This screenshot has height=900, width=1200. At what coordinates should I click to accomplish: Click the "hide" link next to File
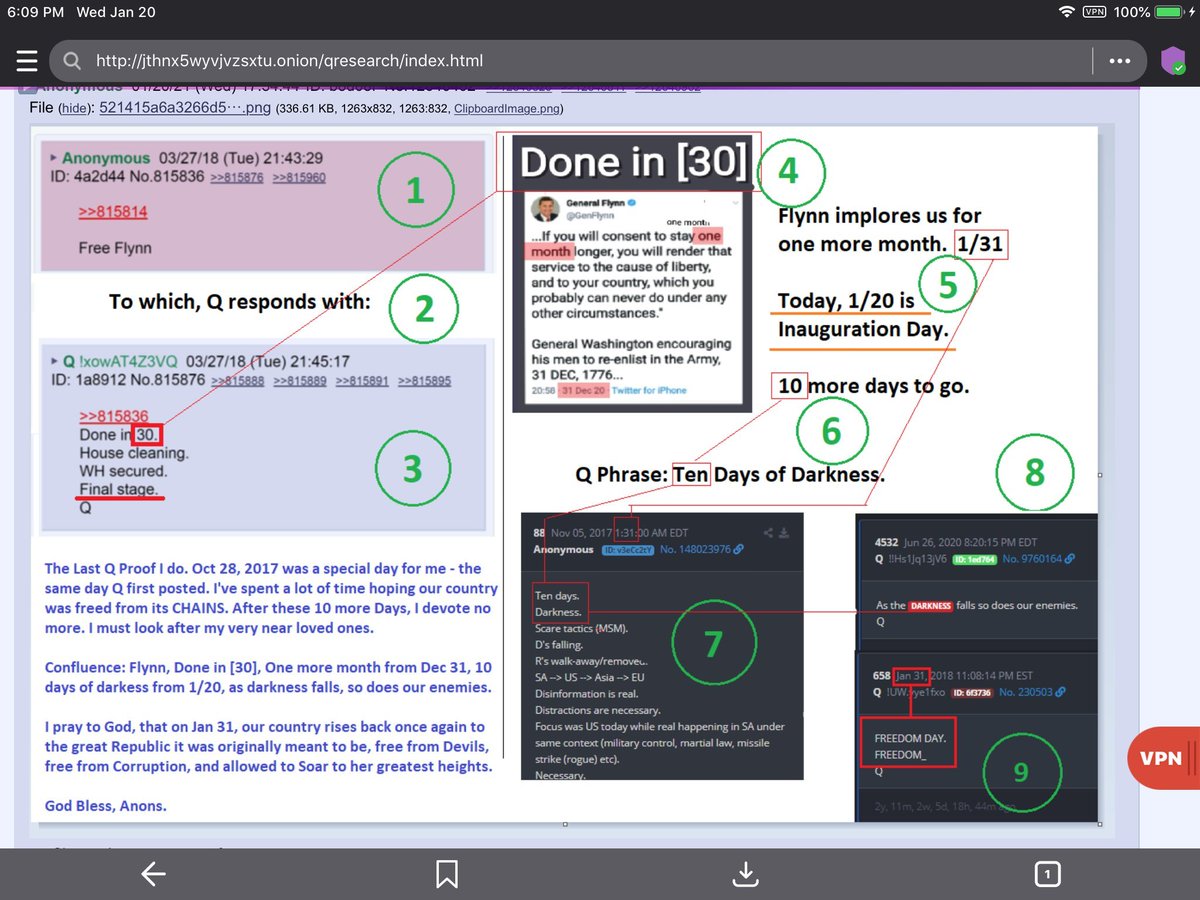(x=74, y=108)
